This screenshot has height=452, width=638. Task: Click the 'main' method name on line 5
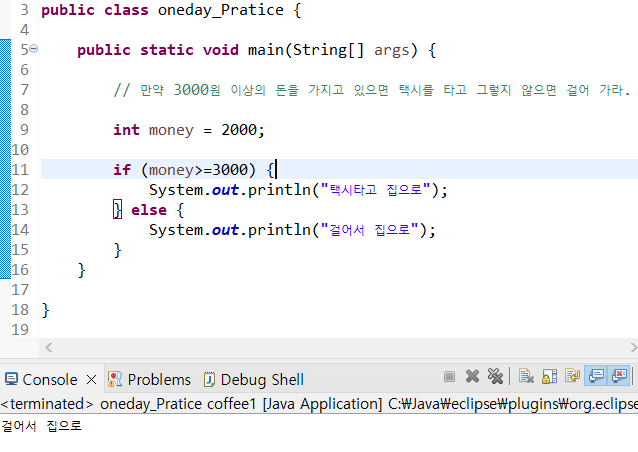point(266,50)
